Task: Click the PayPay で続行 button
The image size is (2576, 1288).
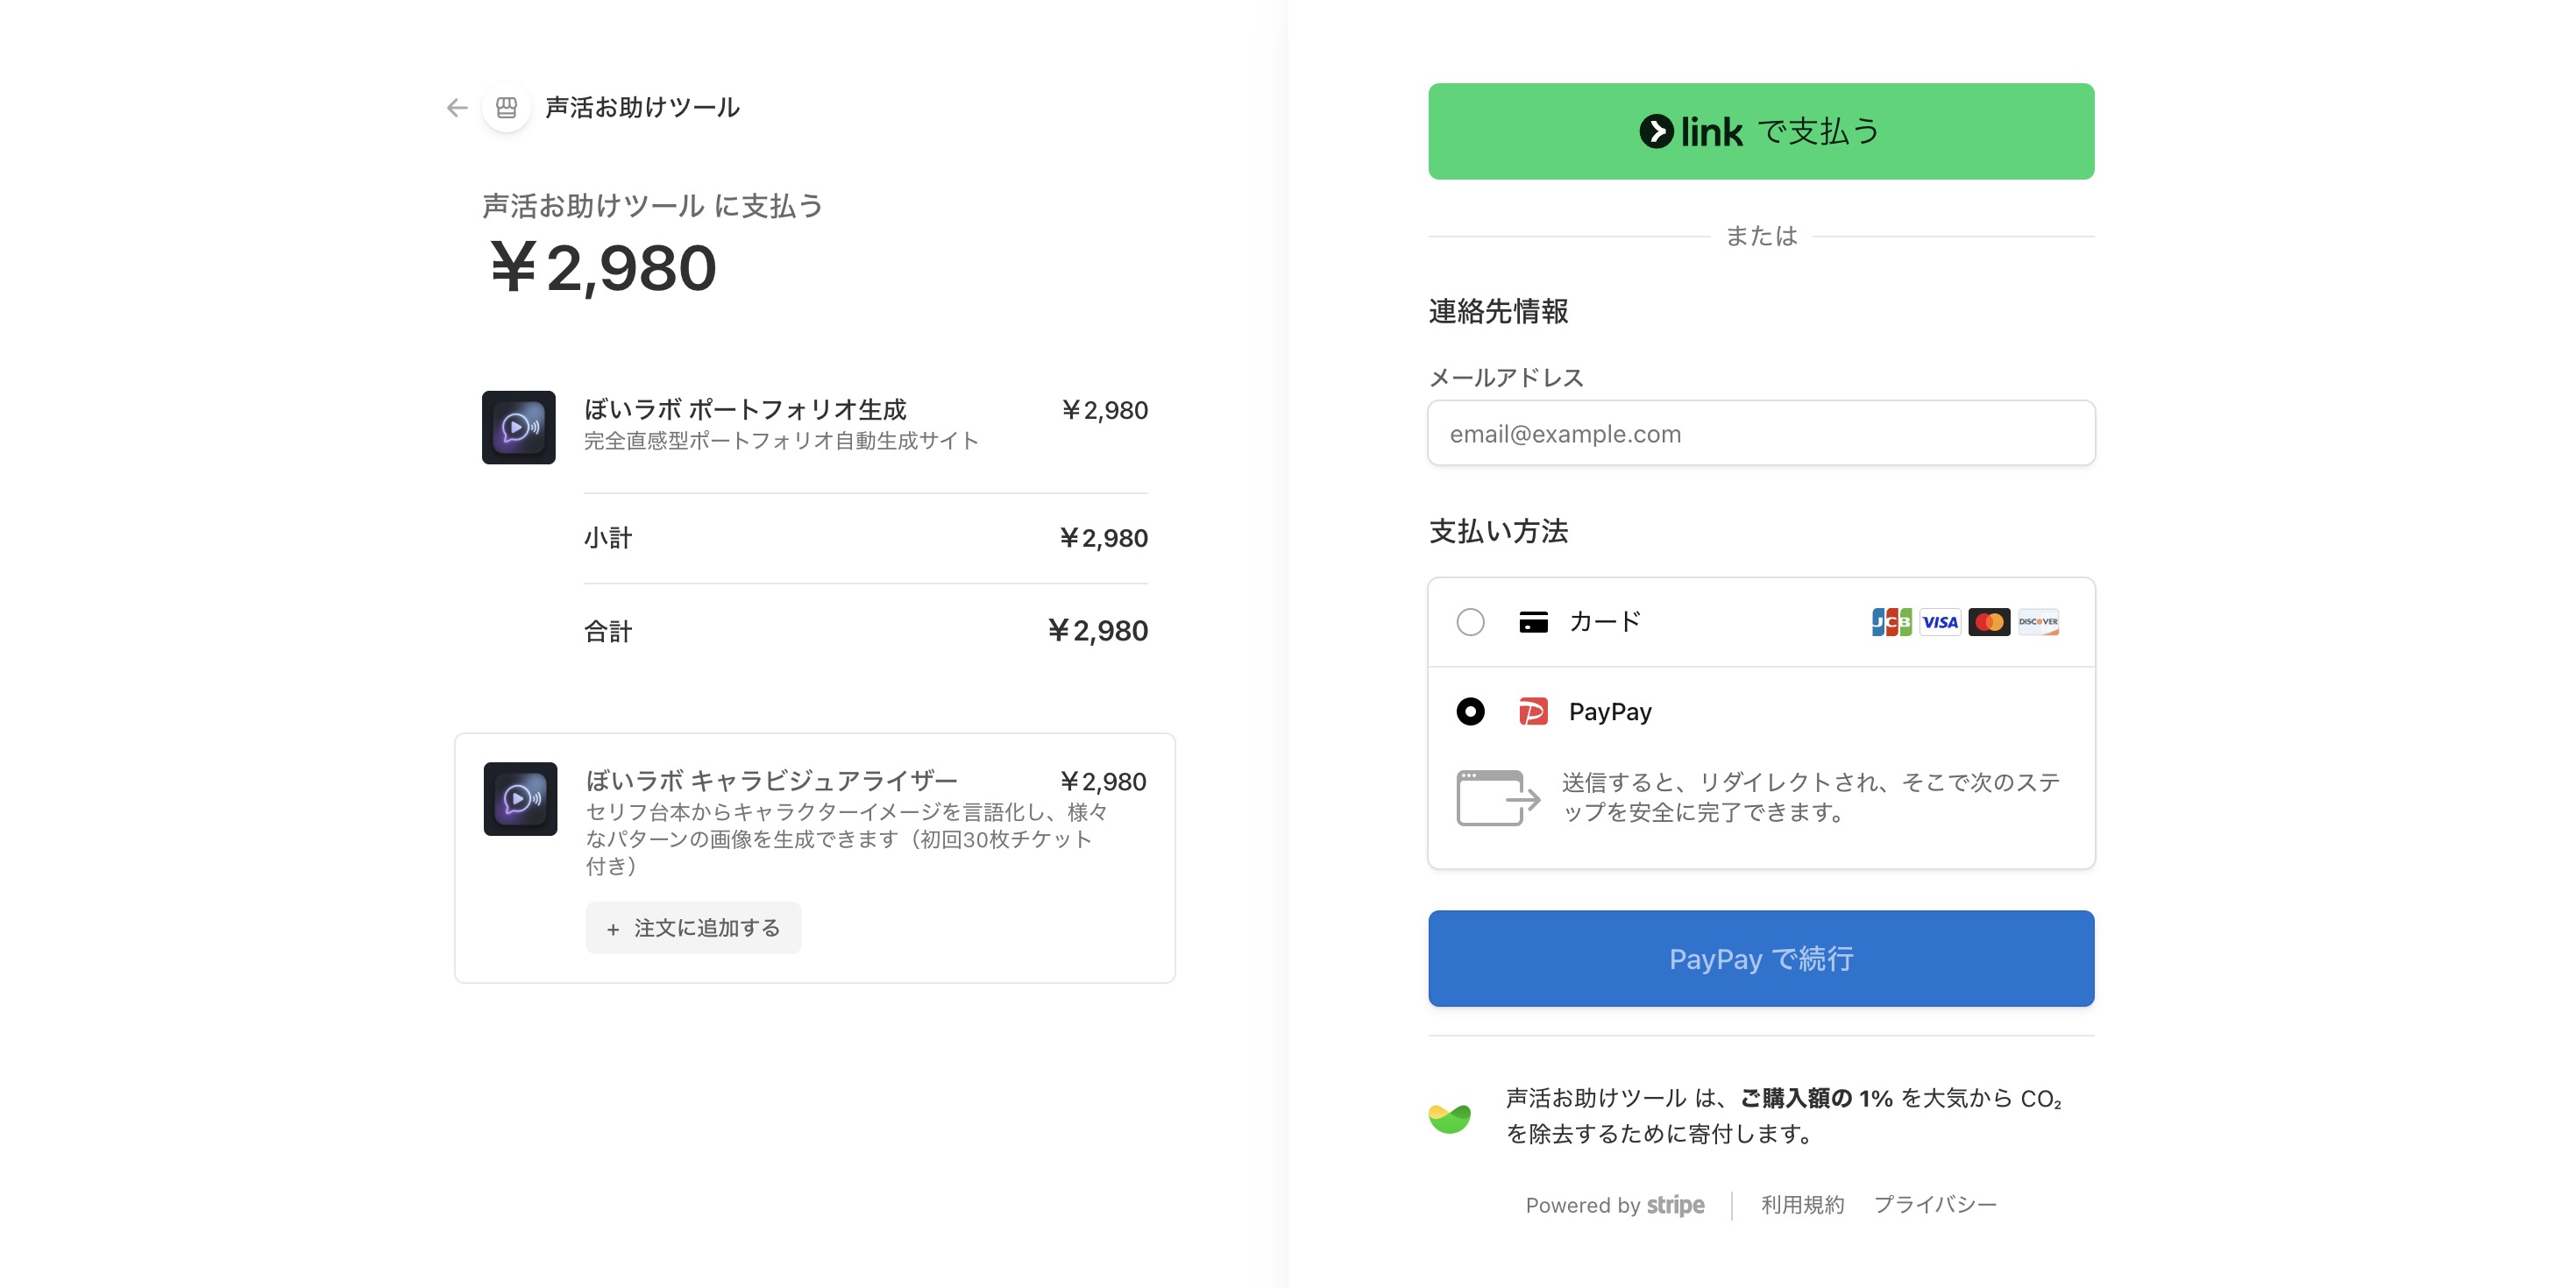Action: point(1761,958)
